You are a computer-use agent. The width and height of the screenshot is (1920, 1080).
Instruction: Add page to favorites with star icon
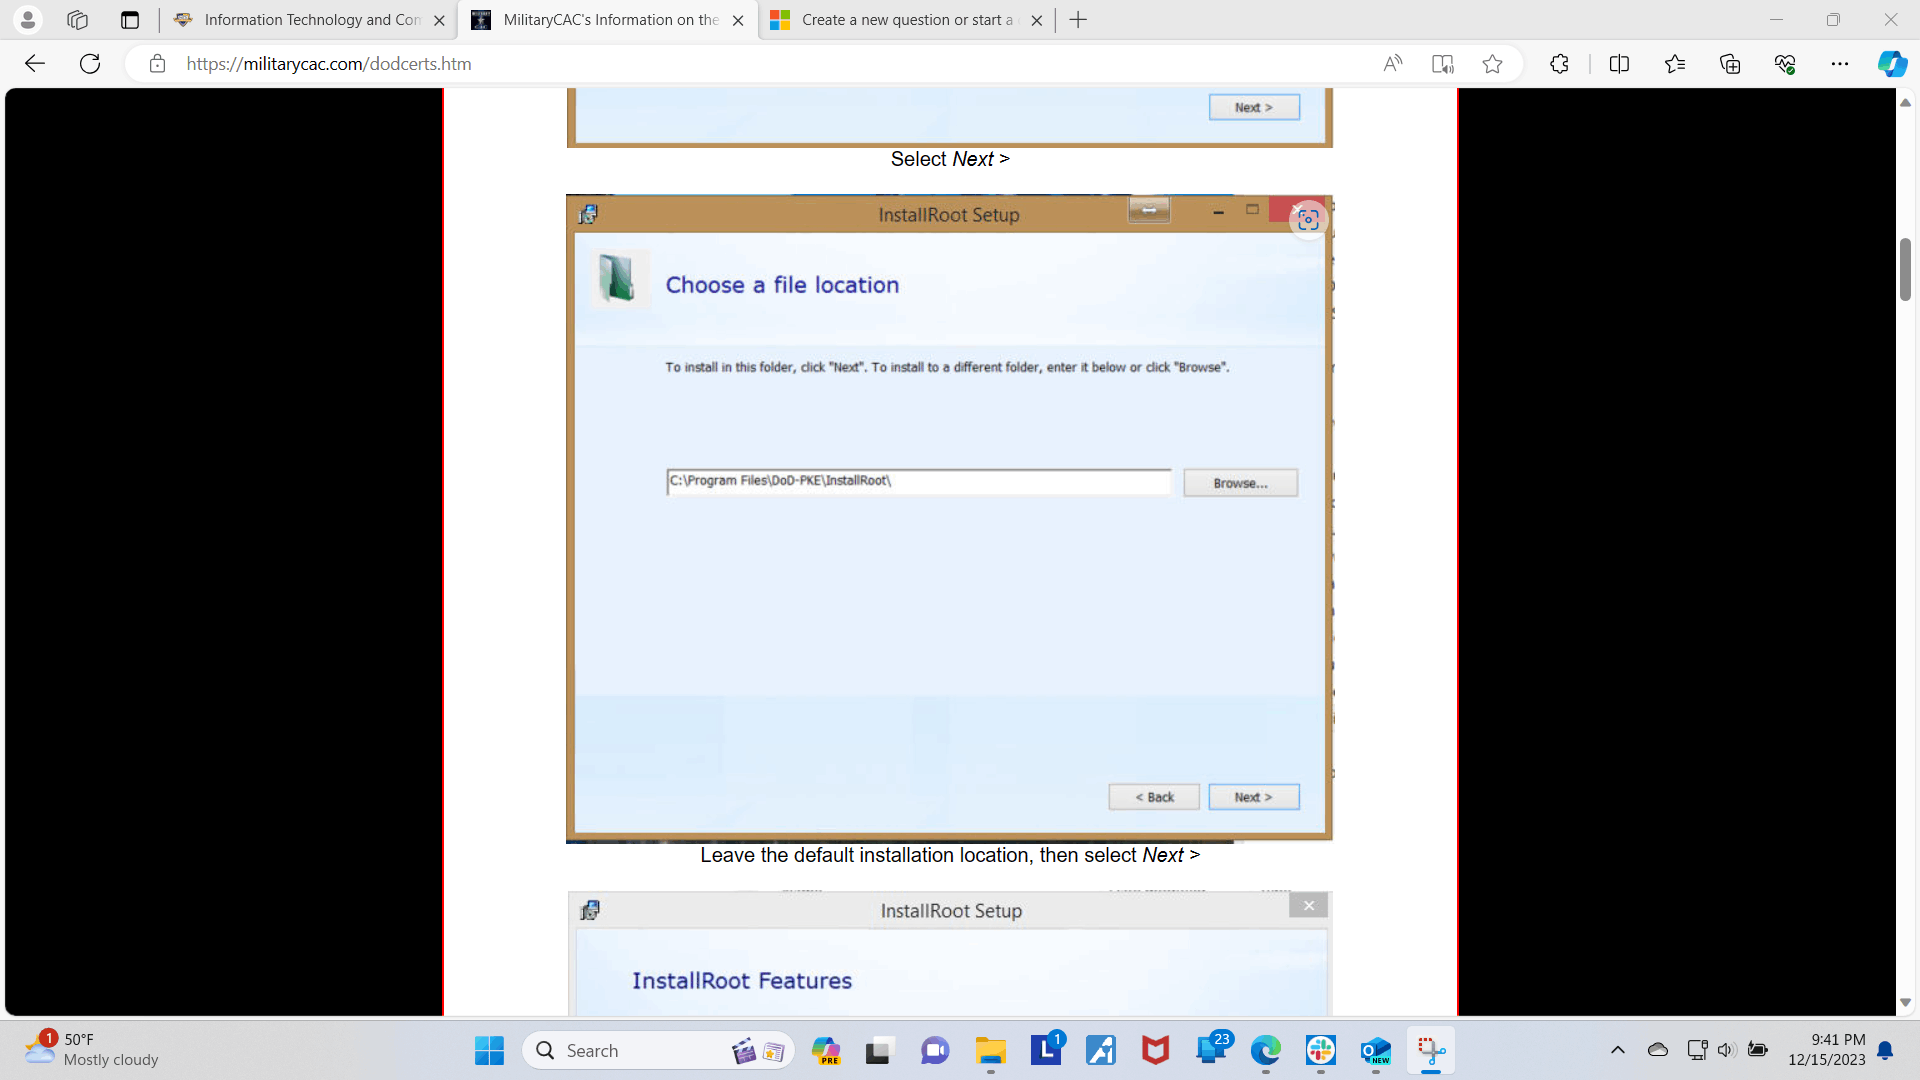pos(1492,64)
